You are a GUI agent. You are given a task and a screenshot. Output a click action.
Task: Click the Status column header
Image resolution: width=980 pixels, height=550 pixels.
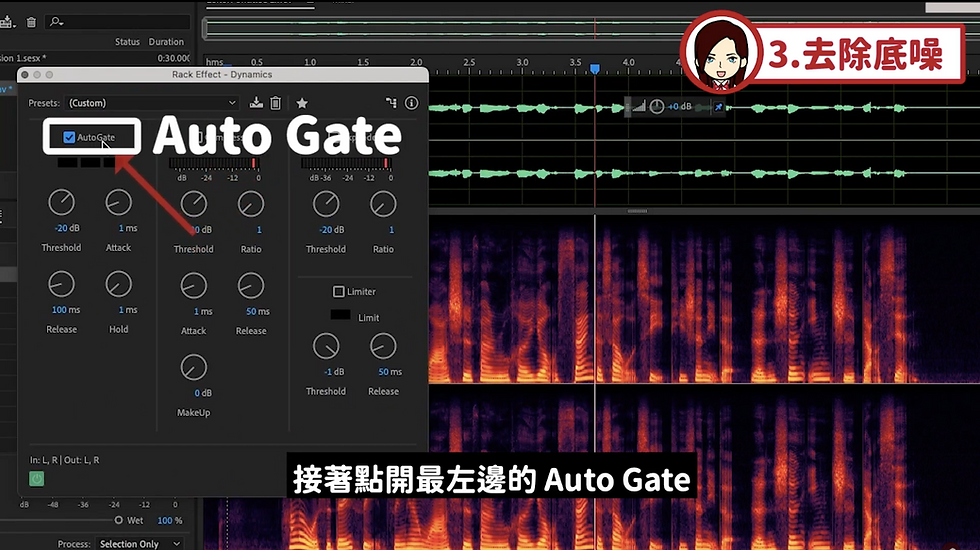[128, 42]
